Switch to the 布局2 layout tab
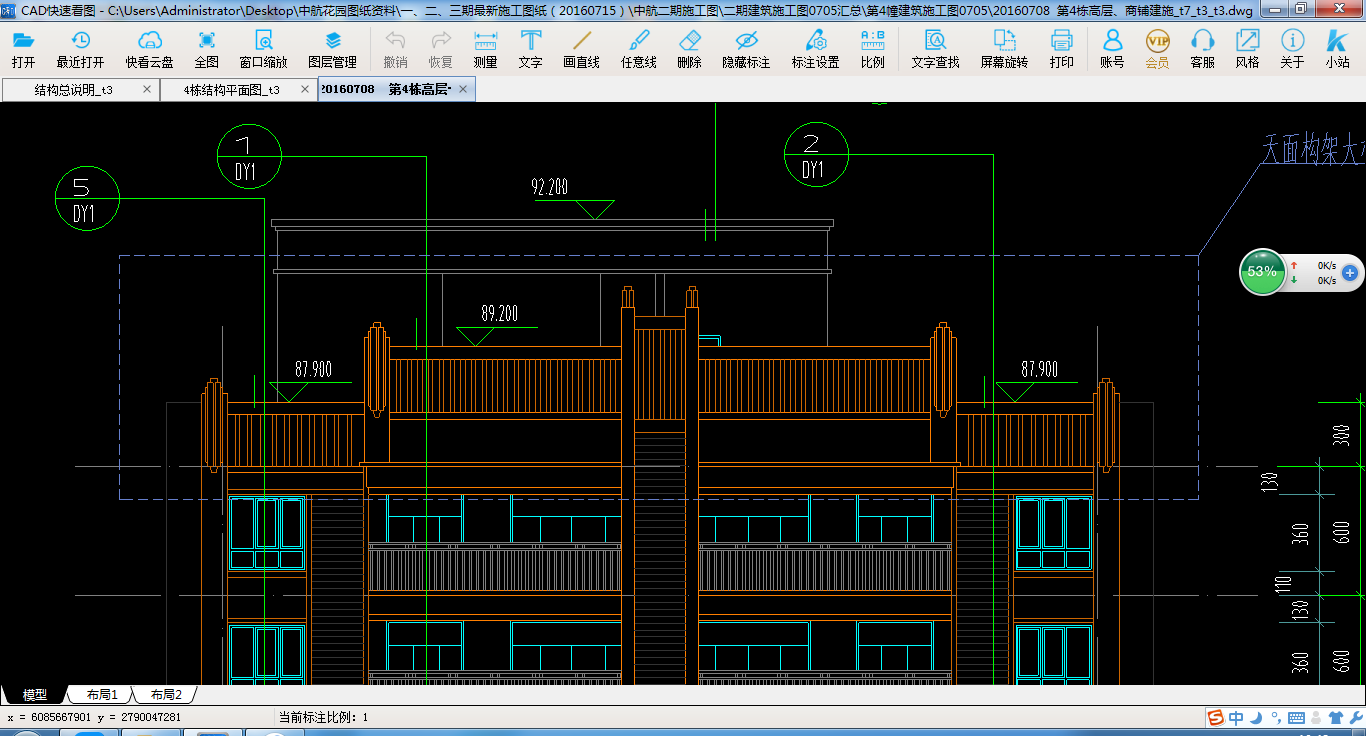The image size is (1366, 736). (166, 694)
